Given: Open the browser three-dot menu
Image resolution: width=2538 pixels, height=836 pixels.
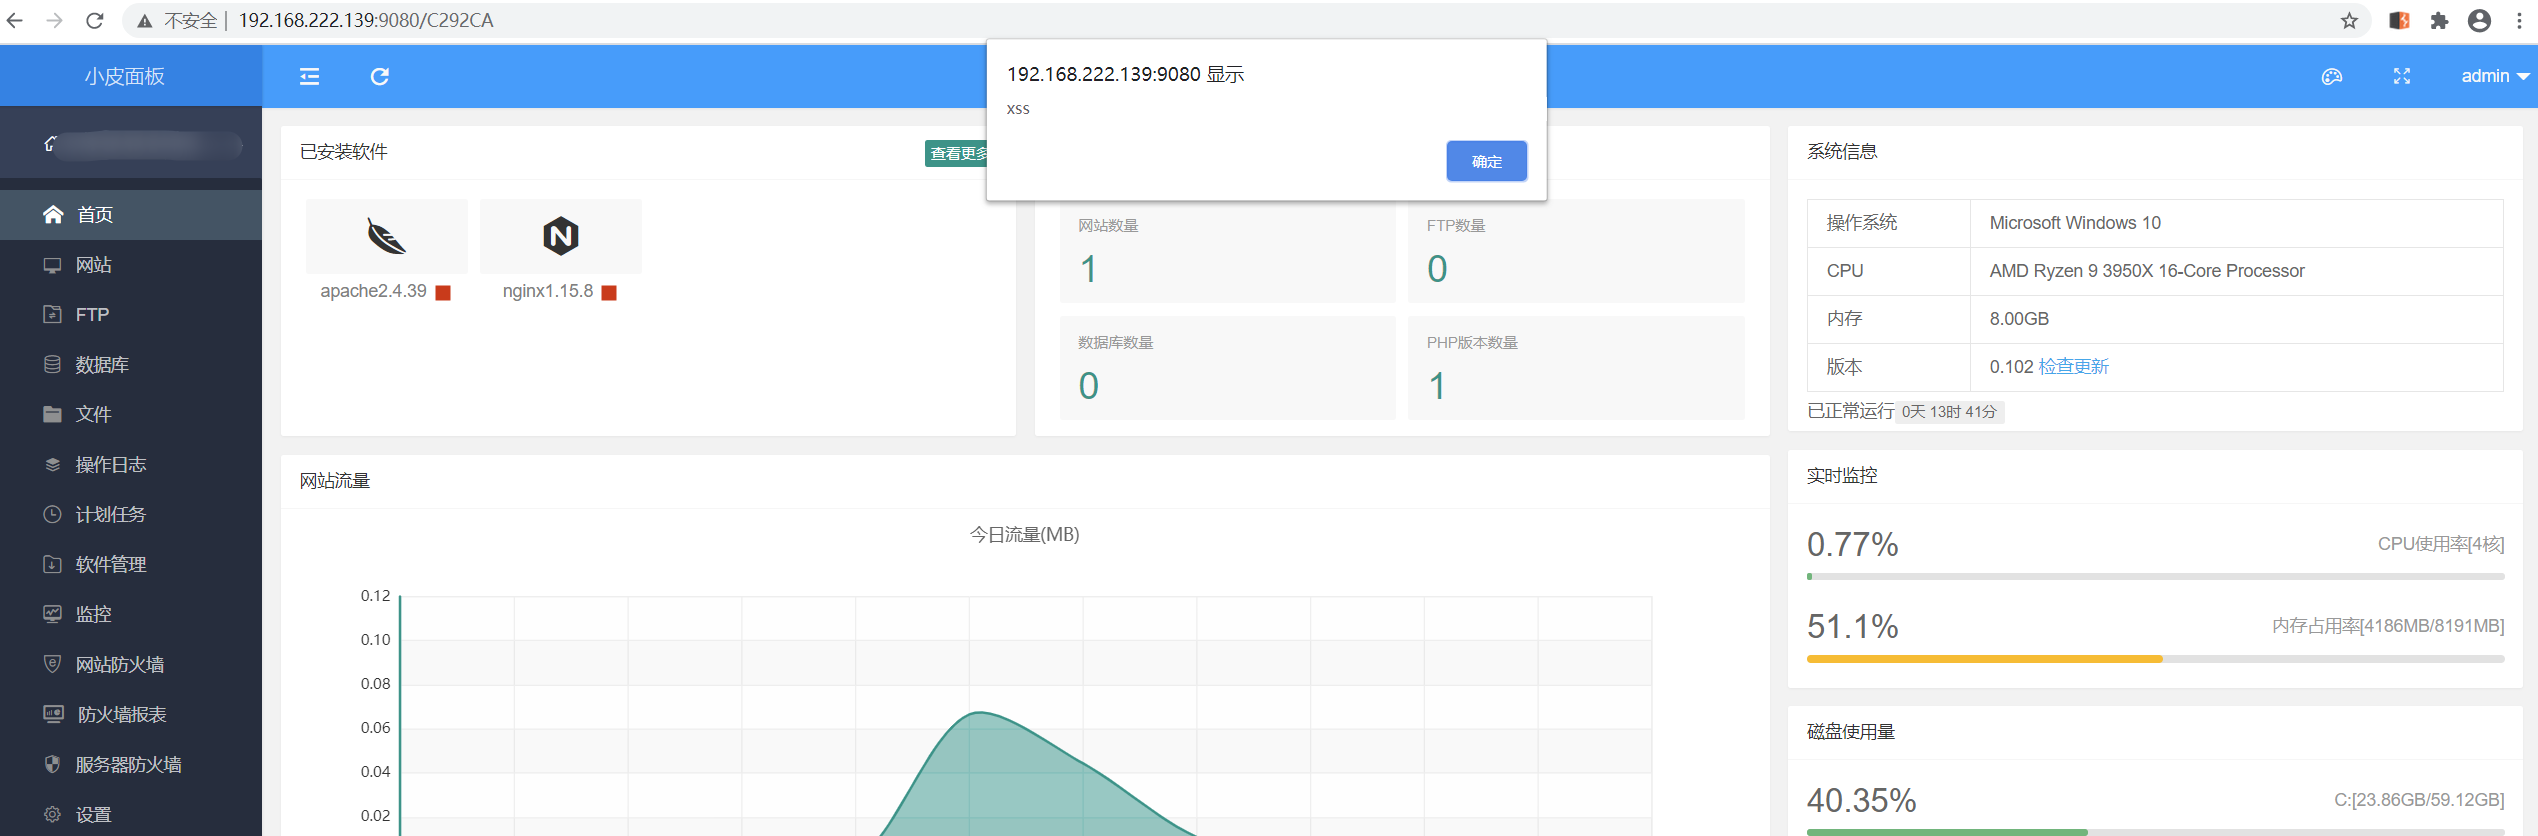Looking at the screenshot, I should click(2519, 21).
